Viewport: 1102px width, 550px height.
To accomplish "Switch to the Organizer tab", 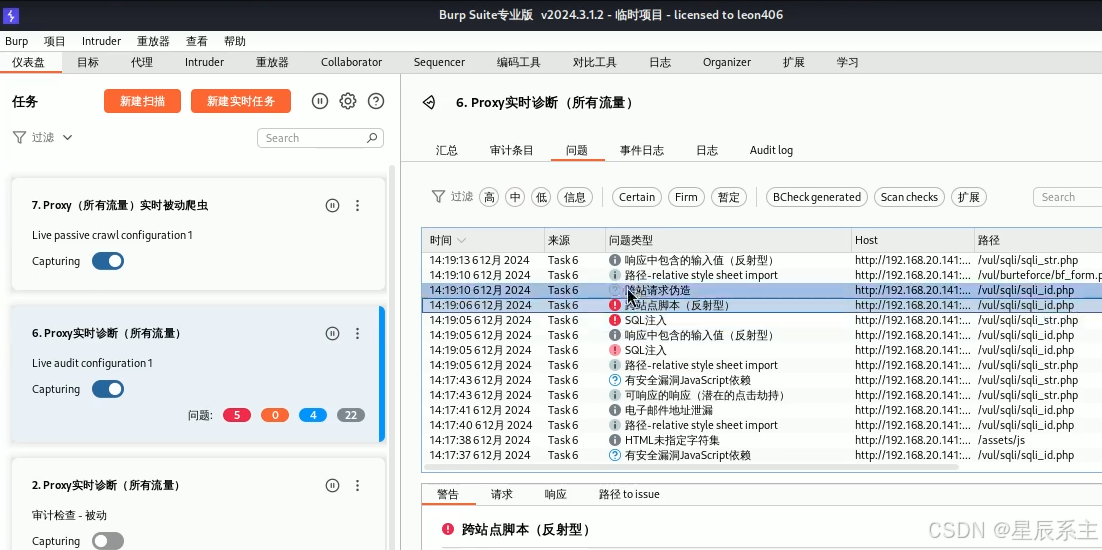I will pos(727,62).
